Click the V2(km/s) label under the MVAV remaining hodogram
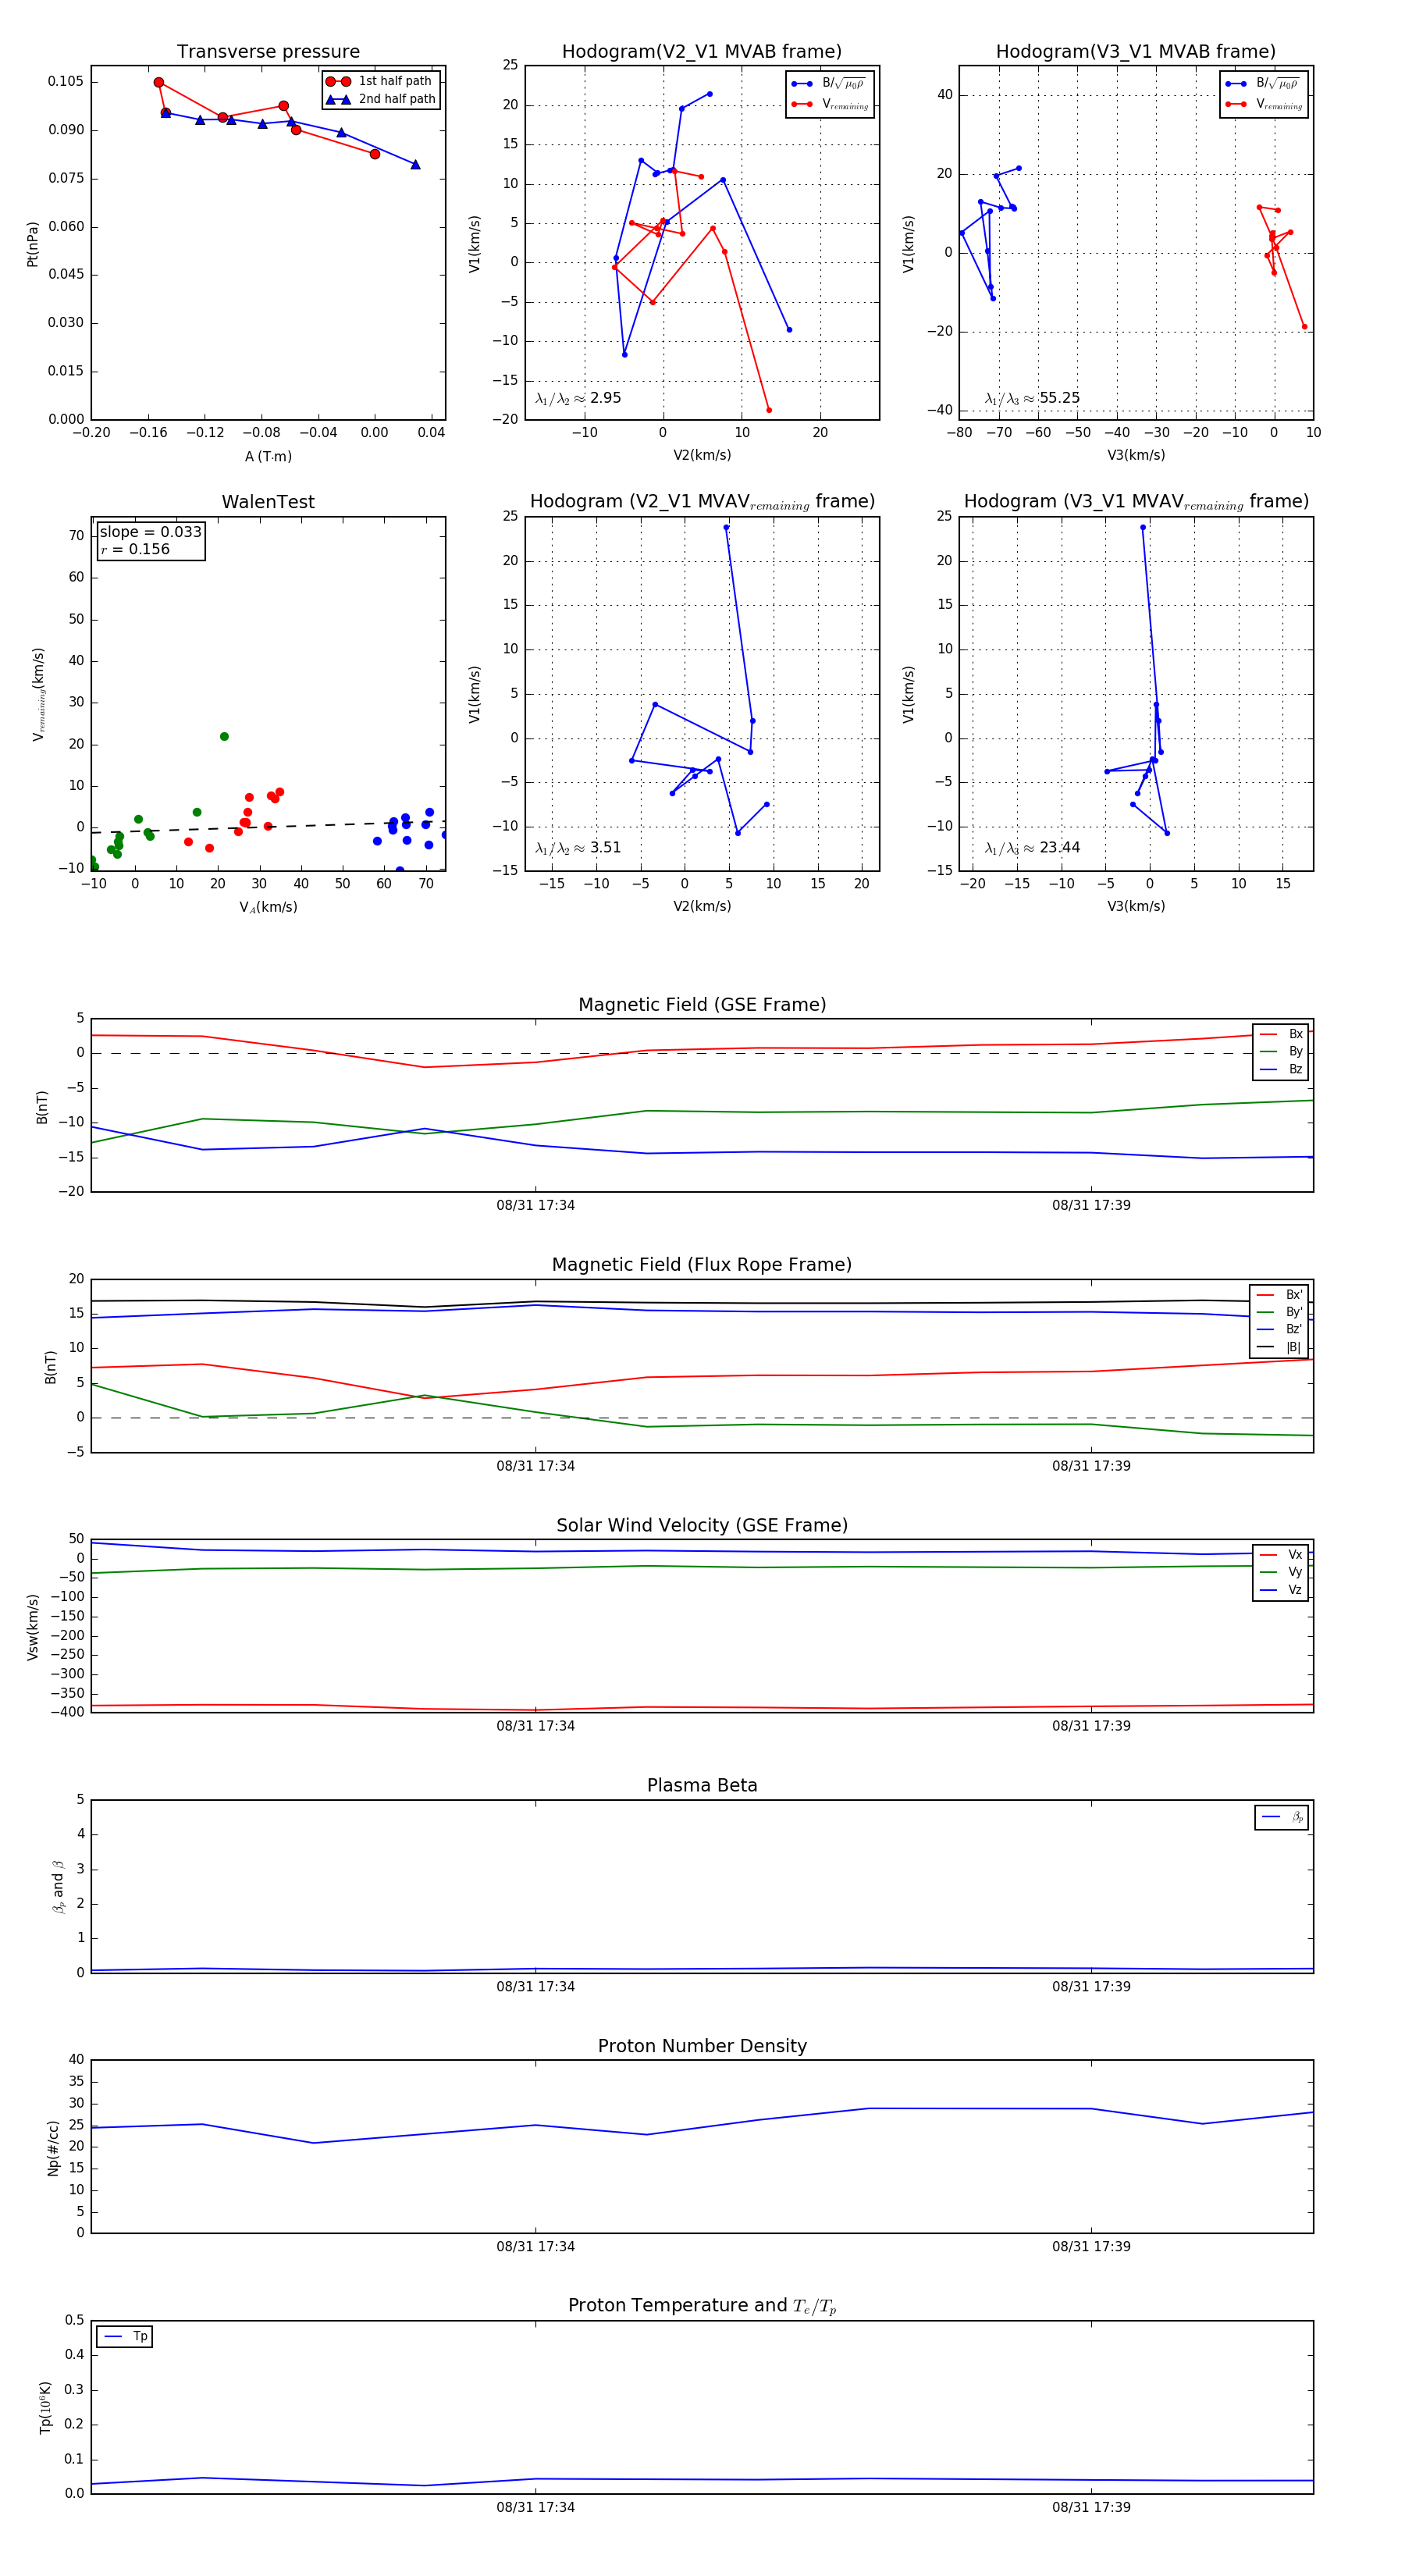 [702, 906]
